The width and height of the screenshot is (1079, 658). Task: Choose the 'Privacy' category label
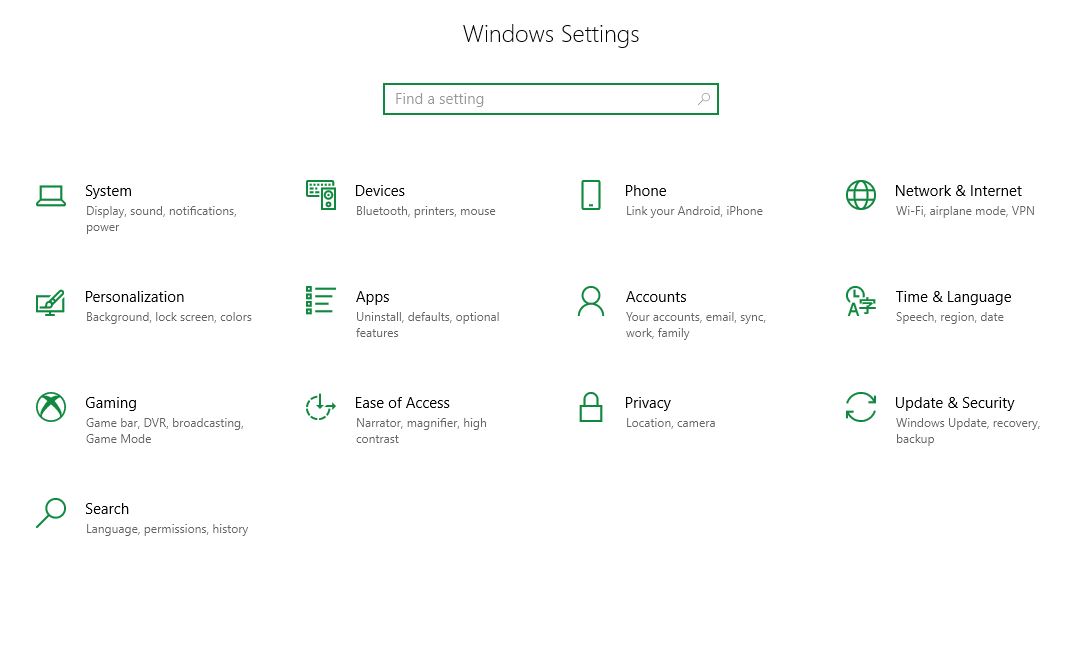(x=647, y=403)
